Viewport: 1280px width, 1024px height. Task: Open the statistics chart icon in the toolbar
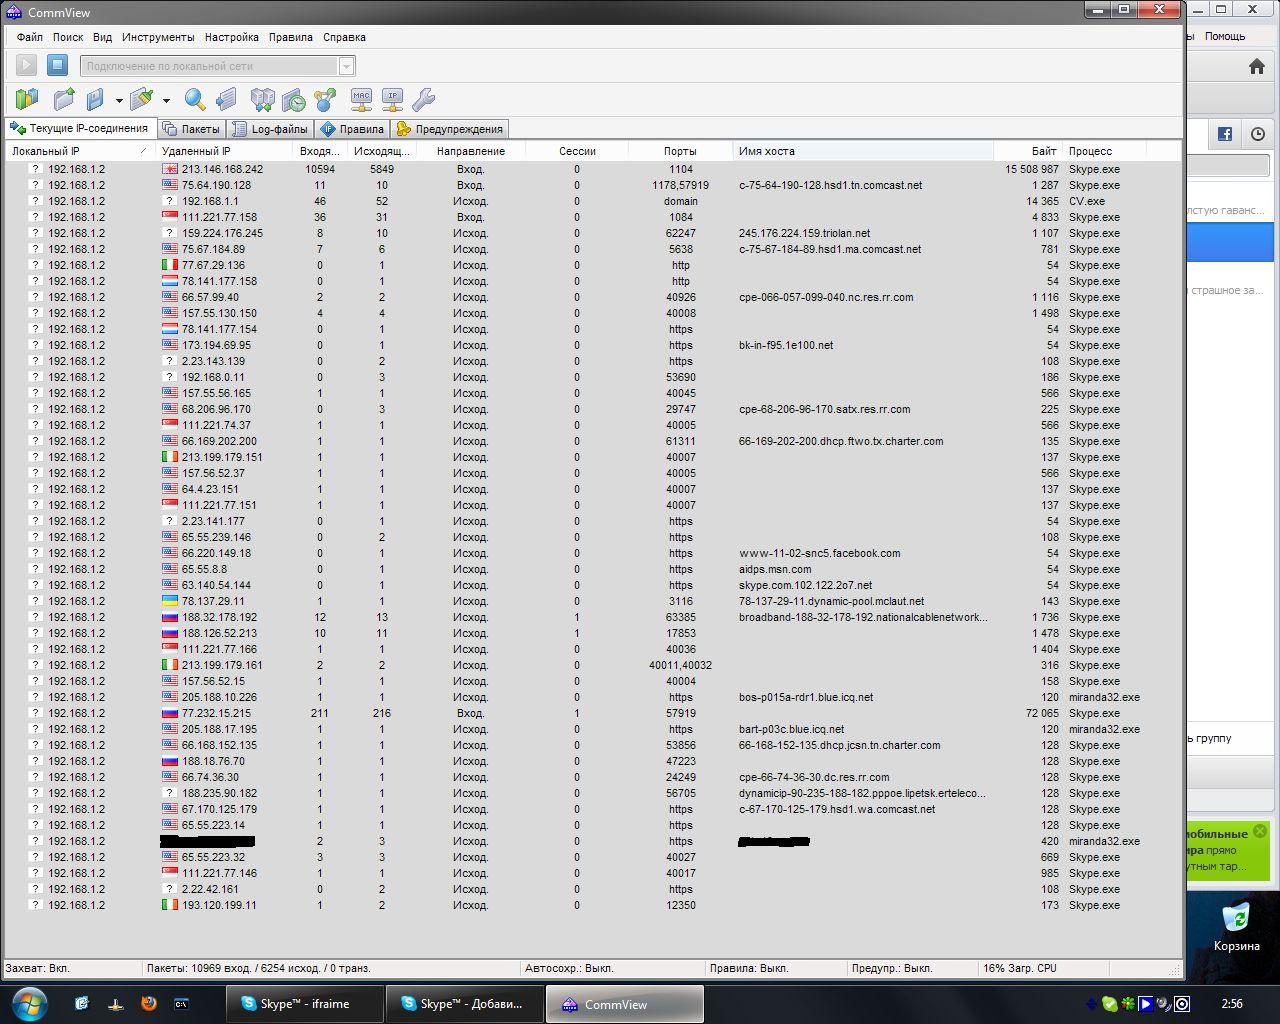click(x=27, y=99)
